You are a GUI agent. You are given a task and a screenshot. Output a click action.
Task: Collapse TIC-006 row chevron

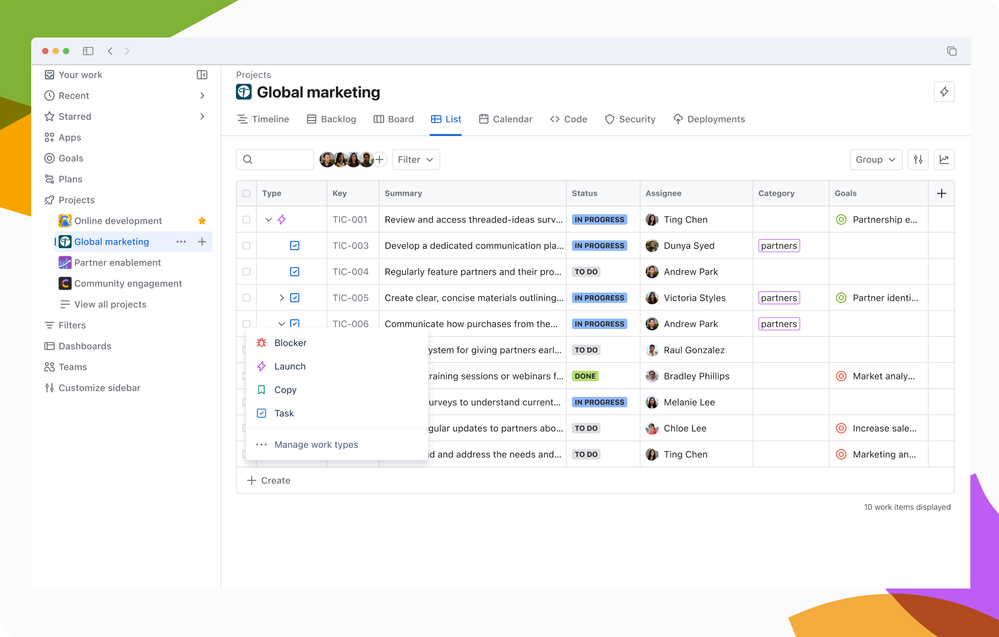[x=281, y=324]
